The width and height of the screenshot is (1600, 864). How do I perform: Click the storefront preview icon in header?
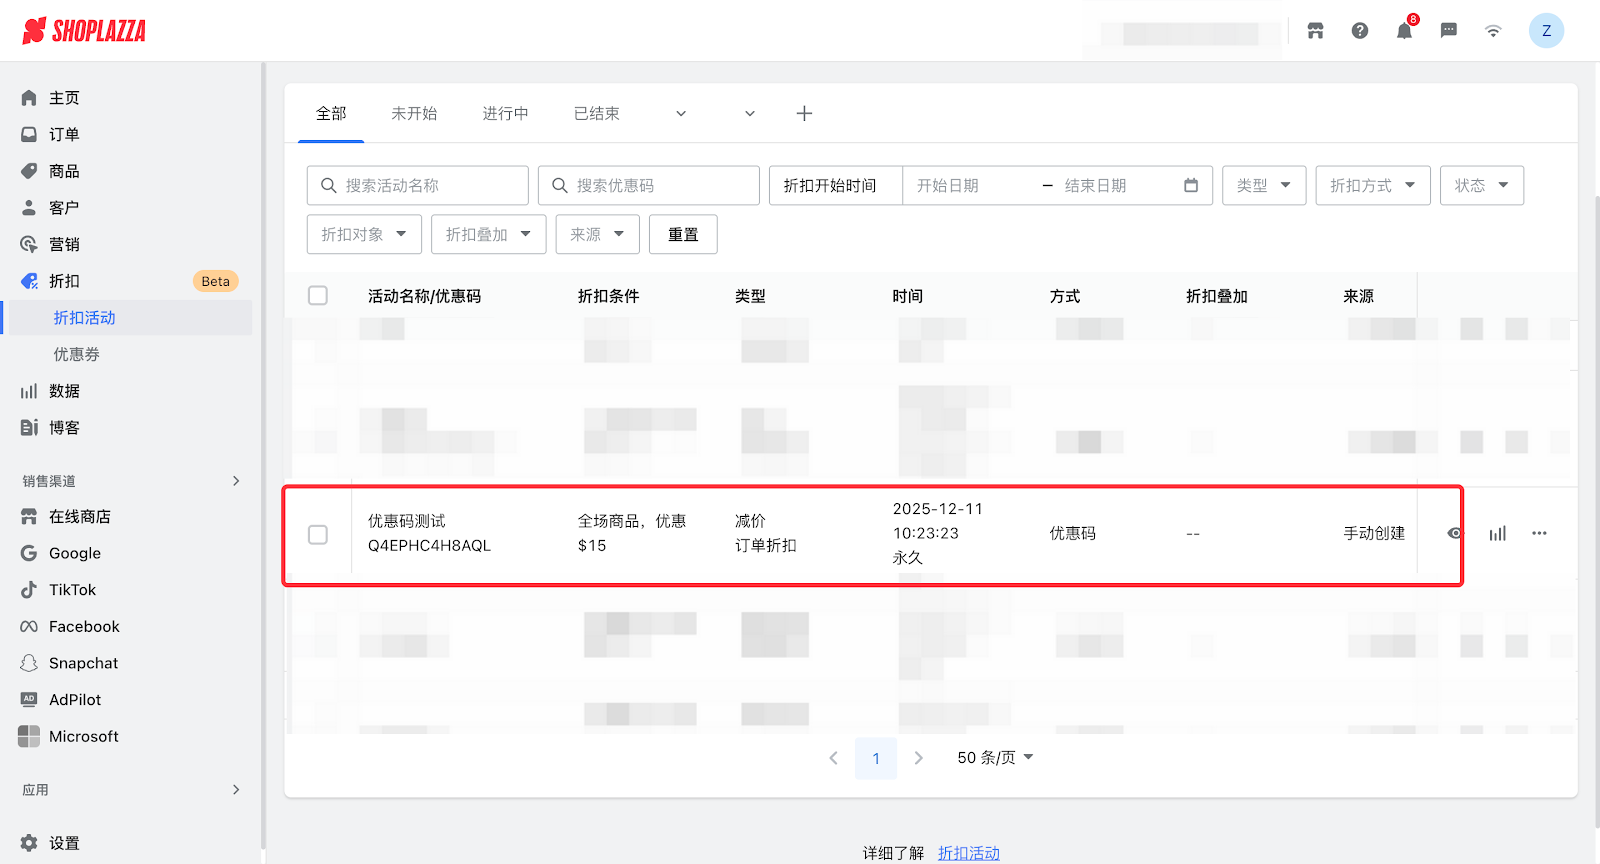[1315, 31]
